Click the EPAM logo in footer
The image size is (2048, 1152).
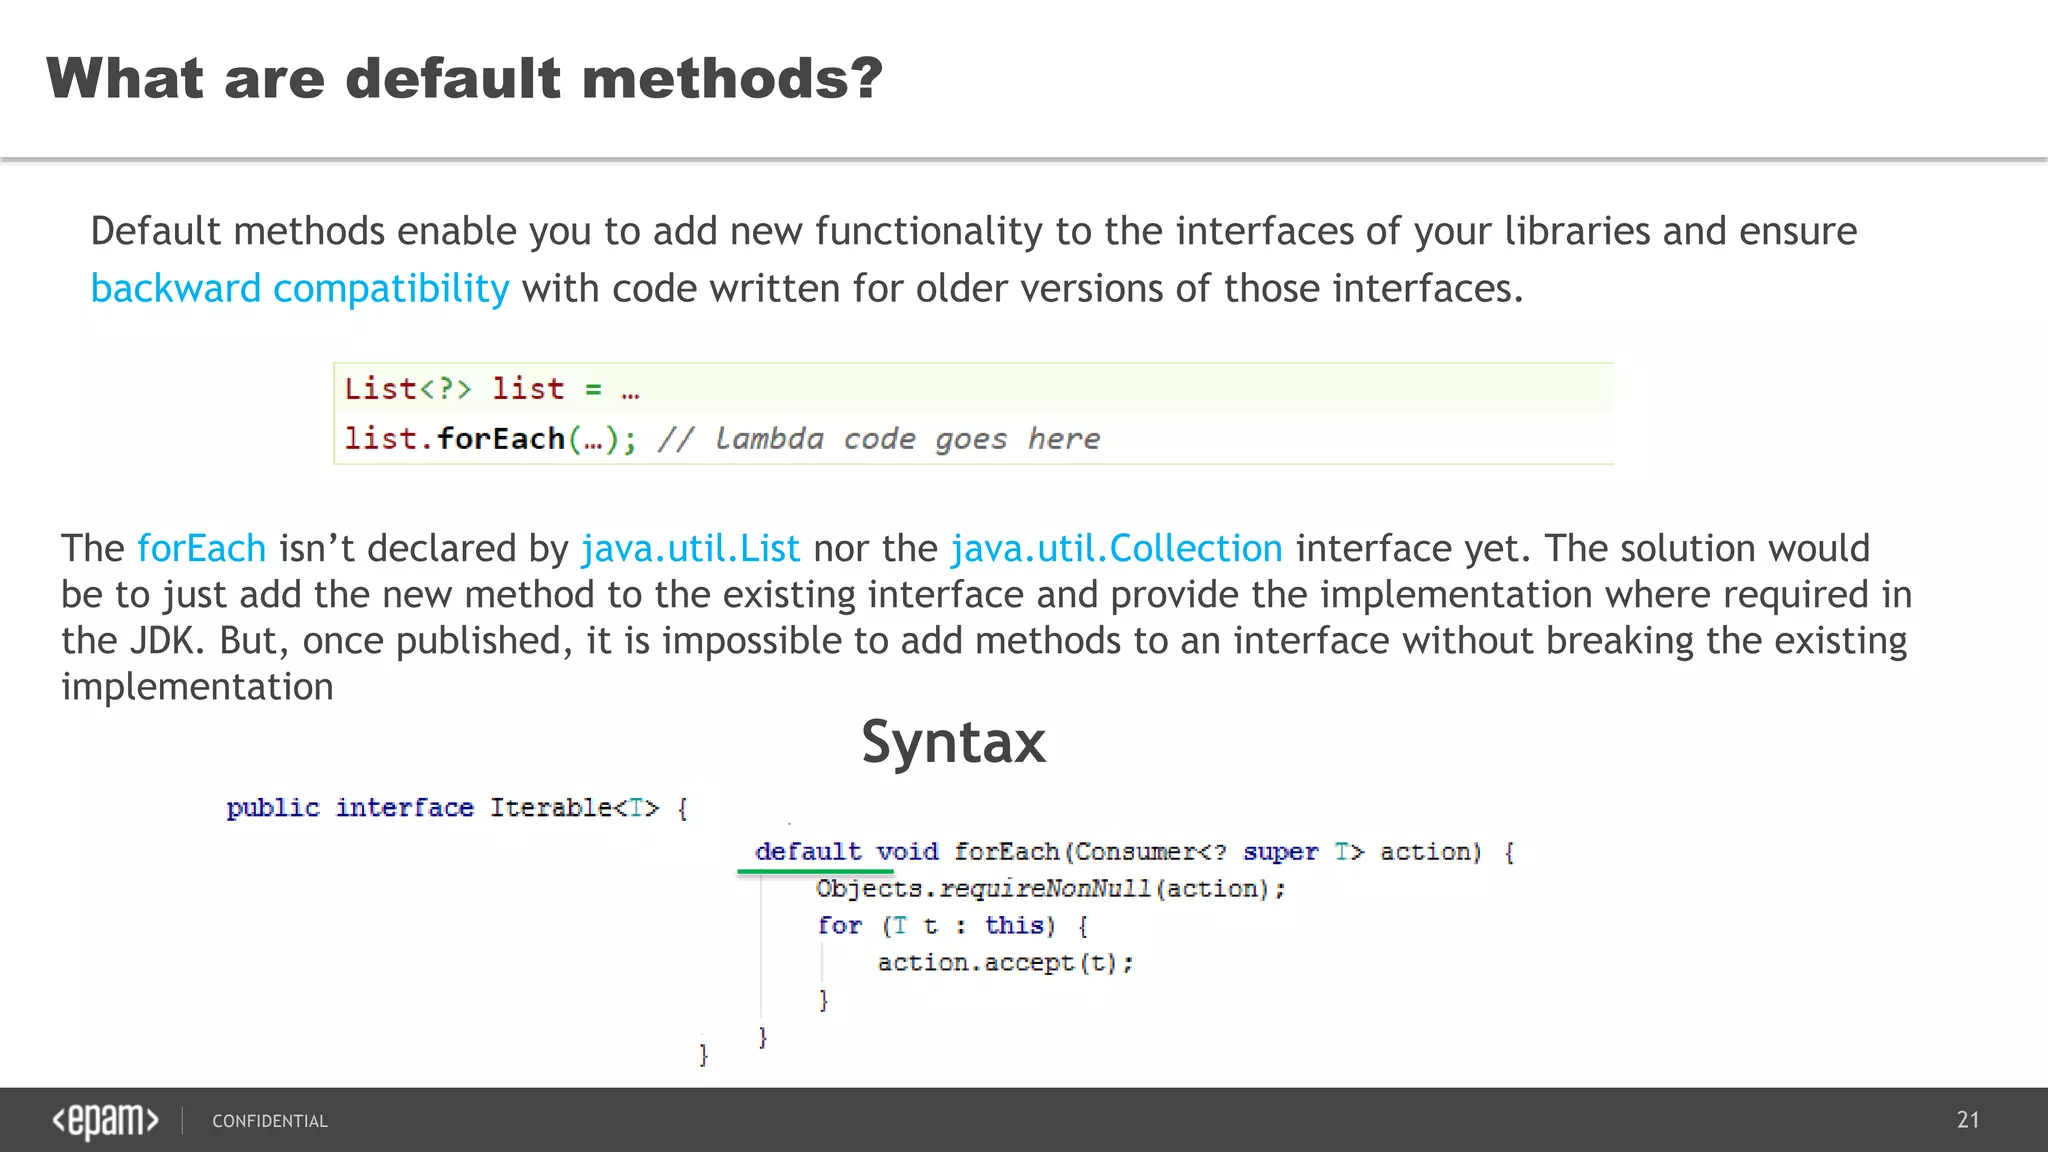pos(105,1120)
